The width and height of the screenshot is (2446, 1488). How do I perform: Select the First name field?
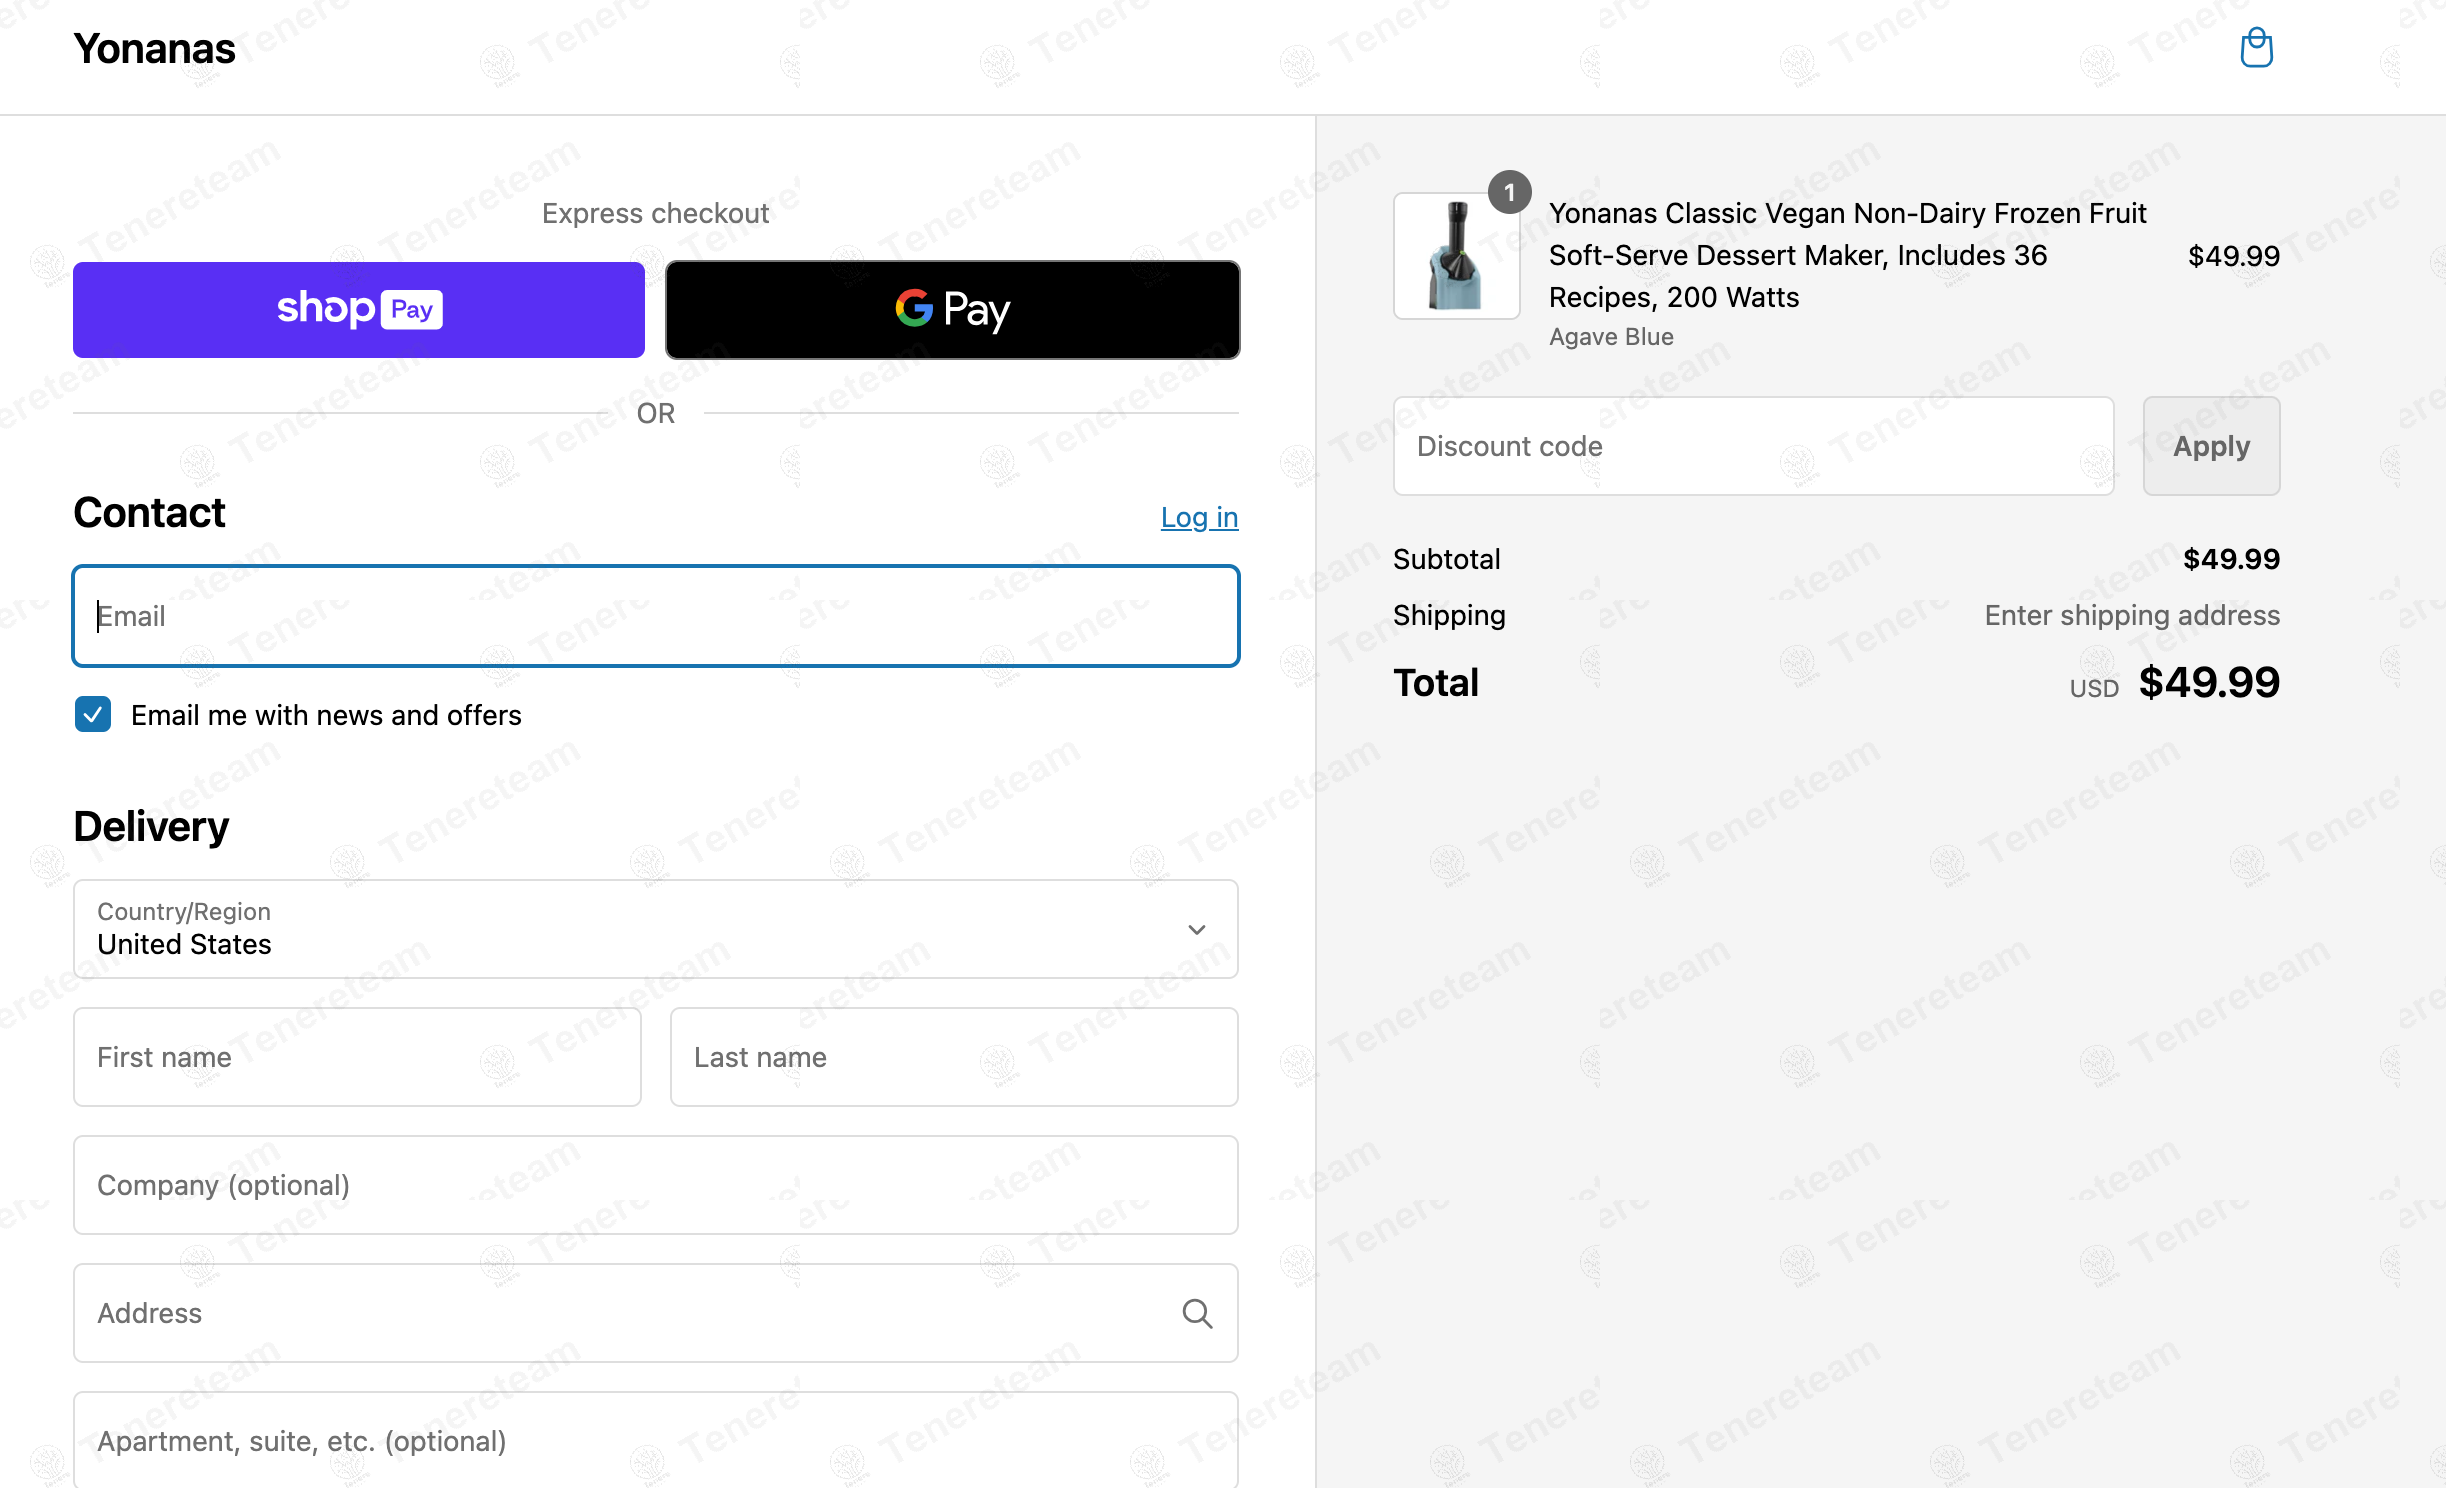click(357, 1057)
